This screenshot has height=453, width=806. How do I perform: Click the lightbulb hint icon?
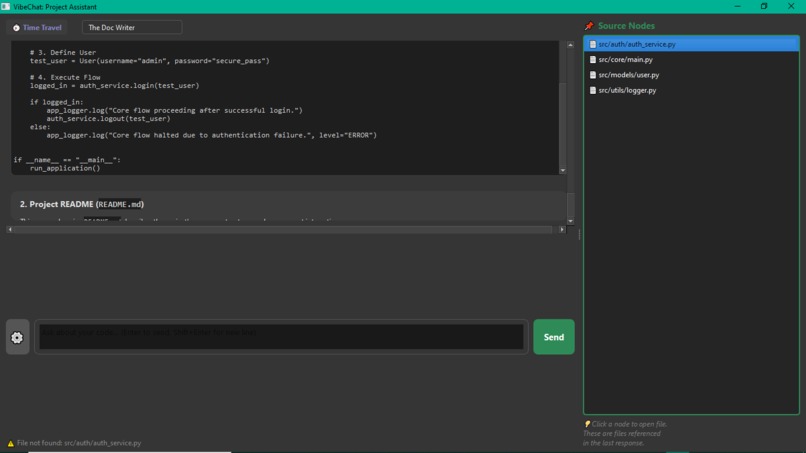(x=587, y=424)
